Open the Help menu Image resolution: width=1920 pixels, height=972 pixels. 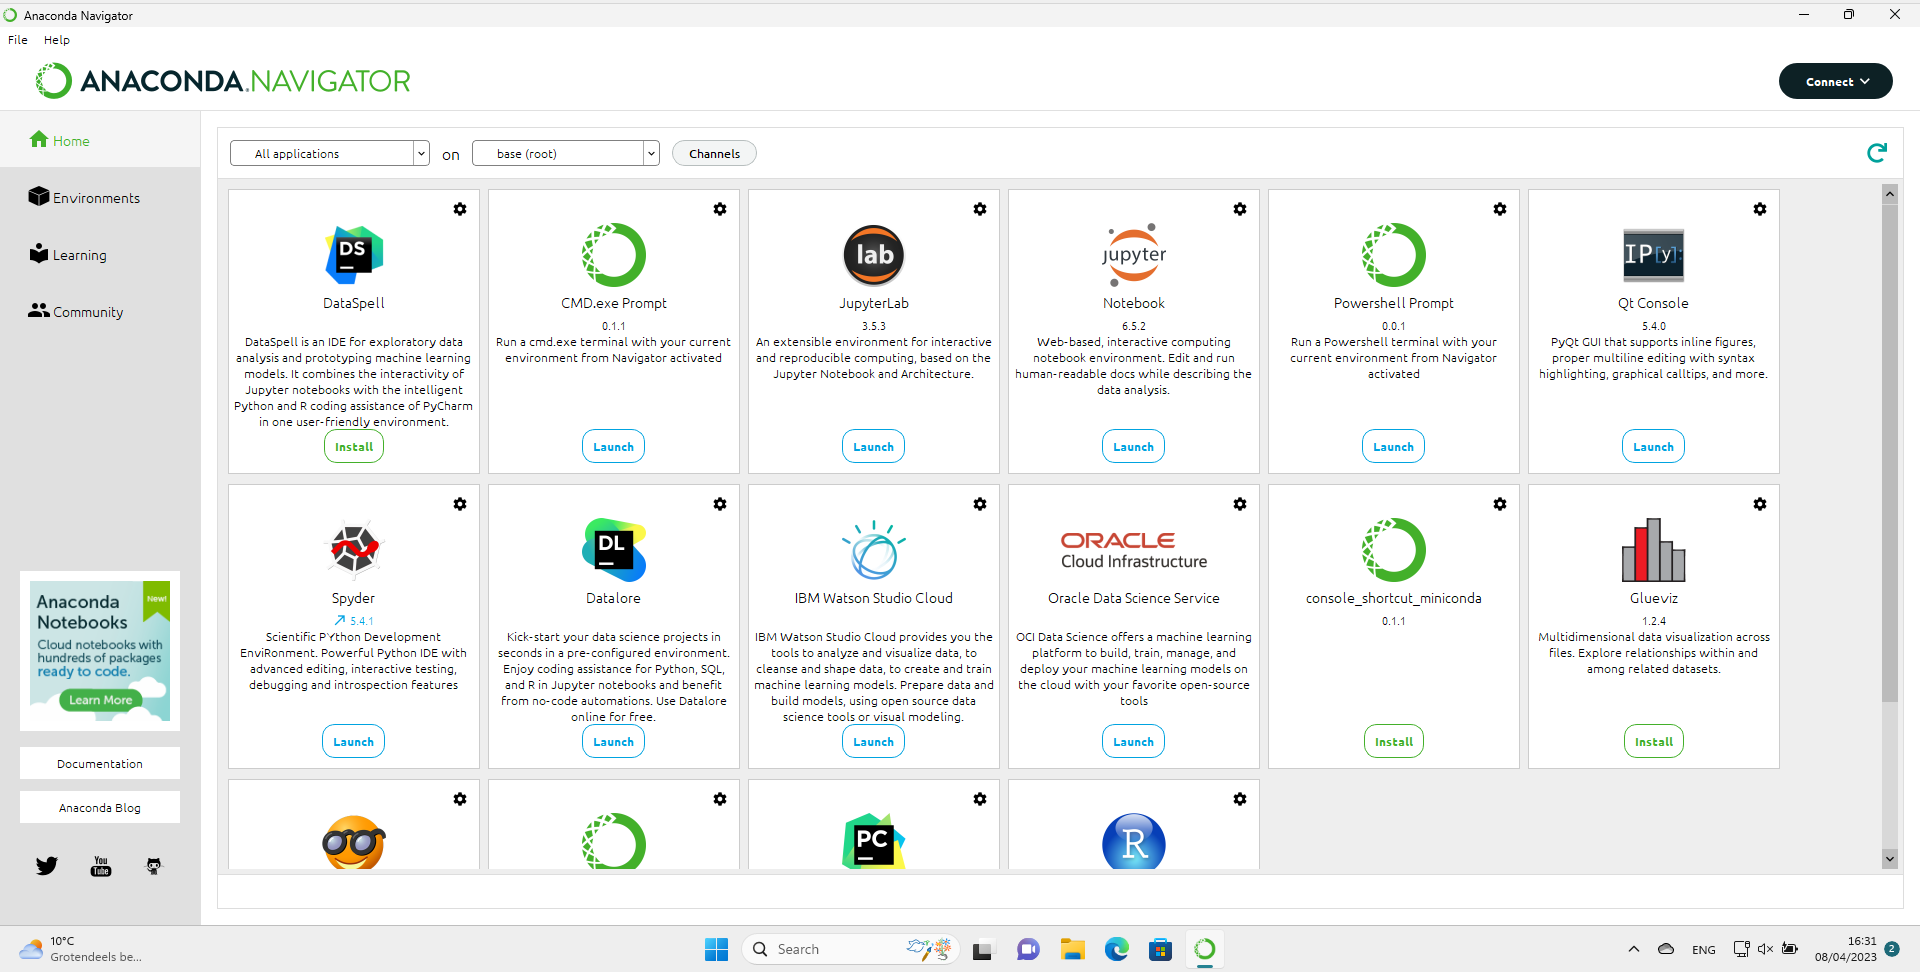click(x=57, y=40)
